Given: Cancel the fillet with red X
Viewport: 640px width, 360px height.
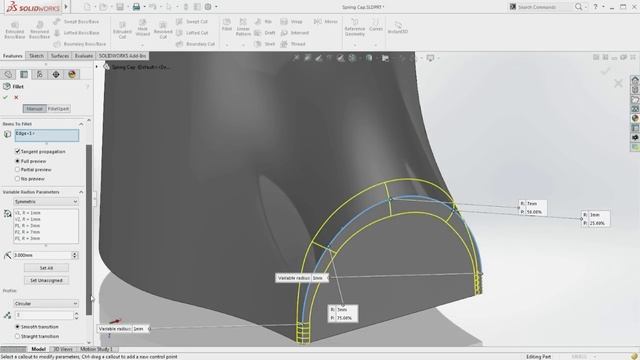Looking at the screenshot, I should click(16, 98).
